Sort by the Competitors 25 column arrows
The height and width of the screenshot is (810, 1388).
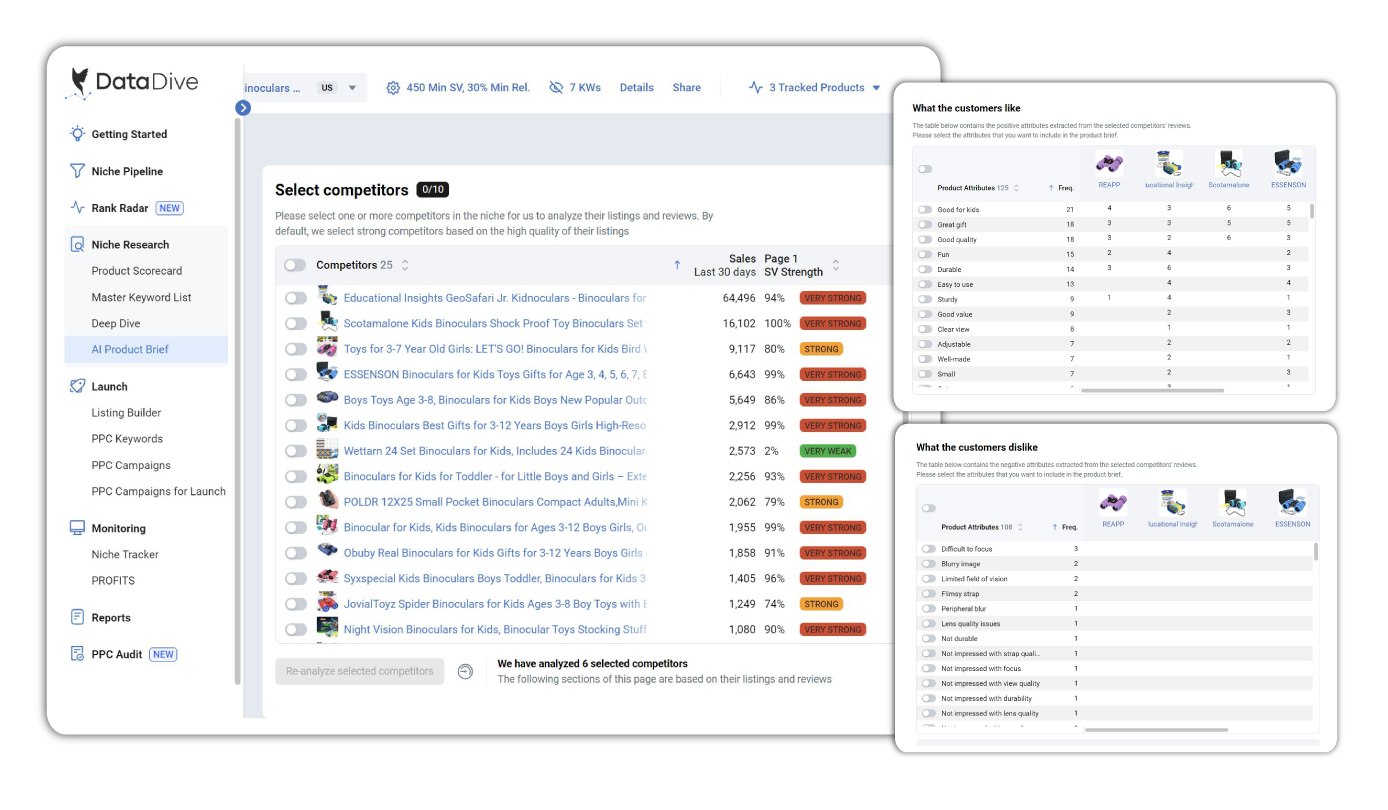404,265
